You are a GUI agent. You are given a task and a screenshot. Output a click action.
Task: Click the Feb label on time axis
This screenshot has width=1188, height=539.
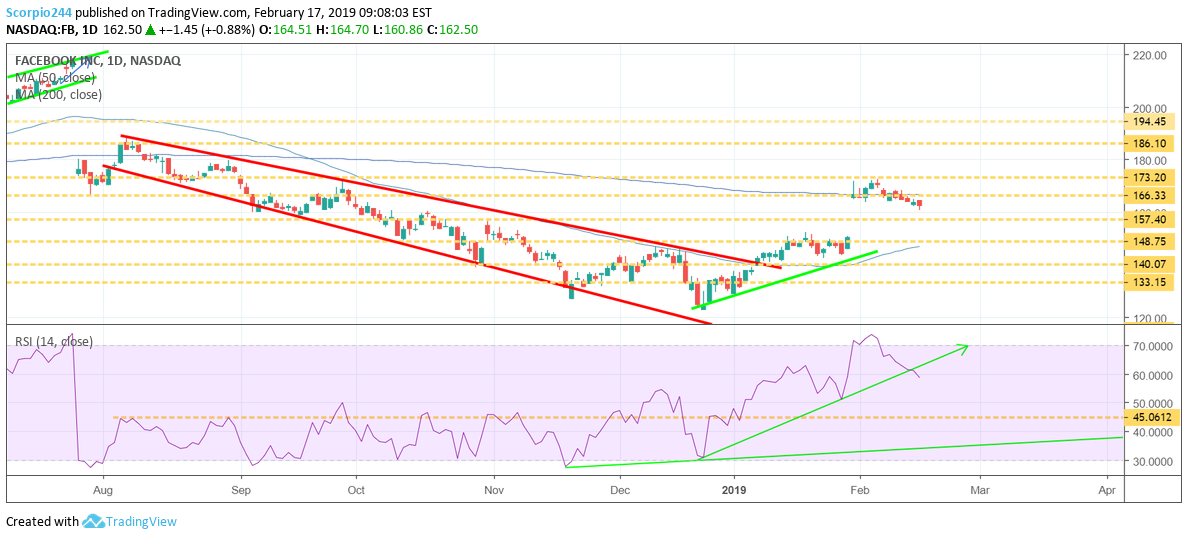(x=858, y=490)
